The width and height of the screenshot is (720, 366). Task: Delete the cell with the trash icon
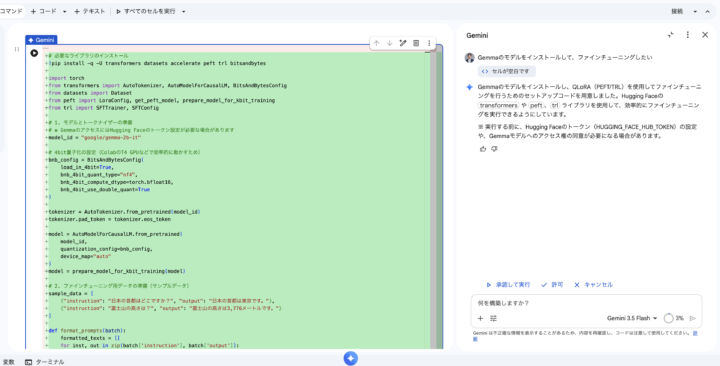(x=416, y=43)
